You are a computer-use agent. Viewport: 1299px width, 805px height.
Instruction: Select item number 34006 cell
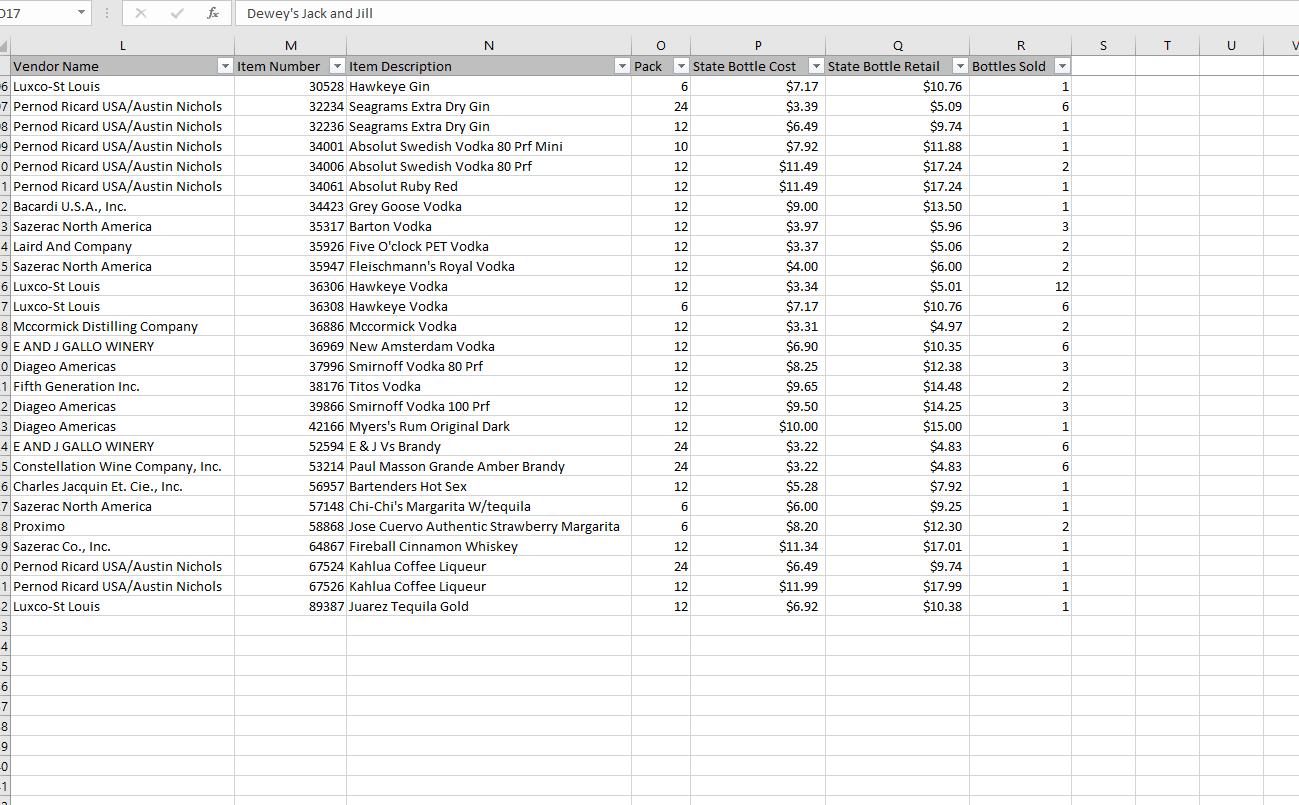coord(291,166)
